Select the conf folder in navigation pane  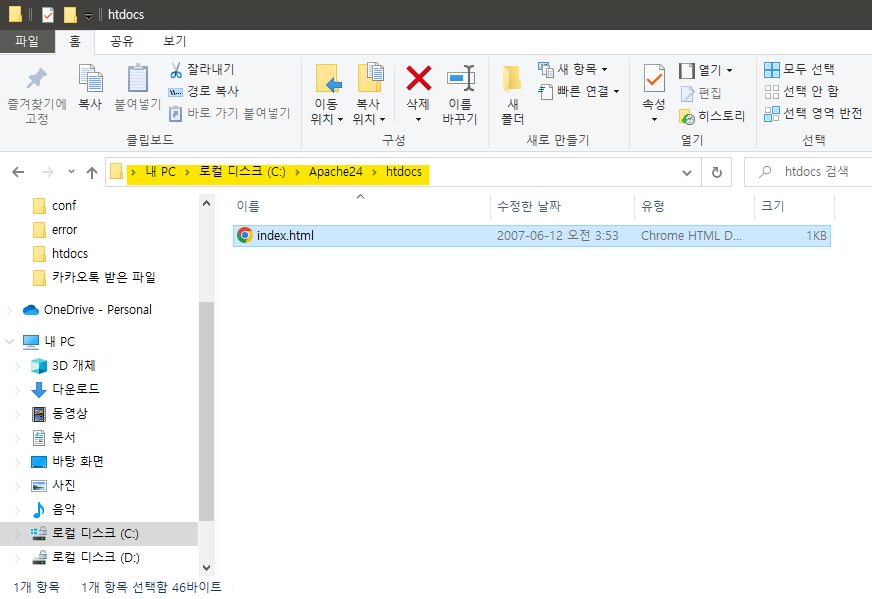coord(54,206)
